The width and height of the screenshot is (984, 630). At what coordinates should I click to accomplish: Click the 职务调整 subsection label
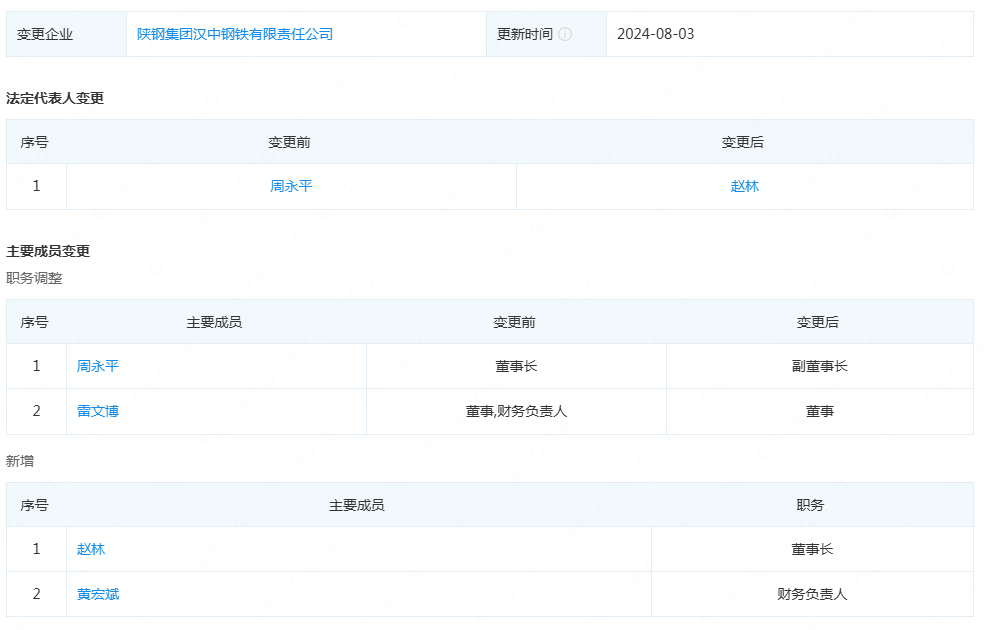coord(34,278)
